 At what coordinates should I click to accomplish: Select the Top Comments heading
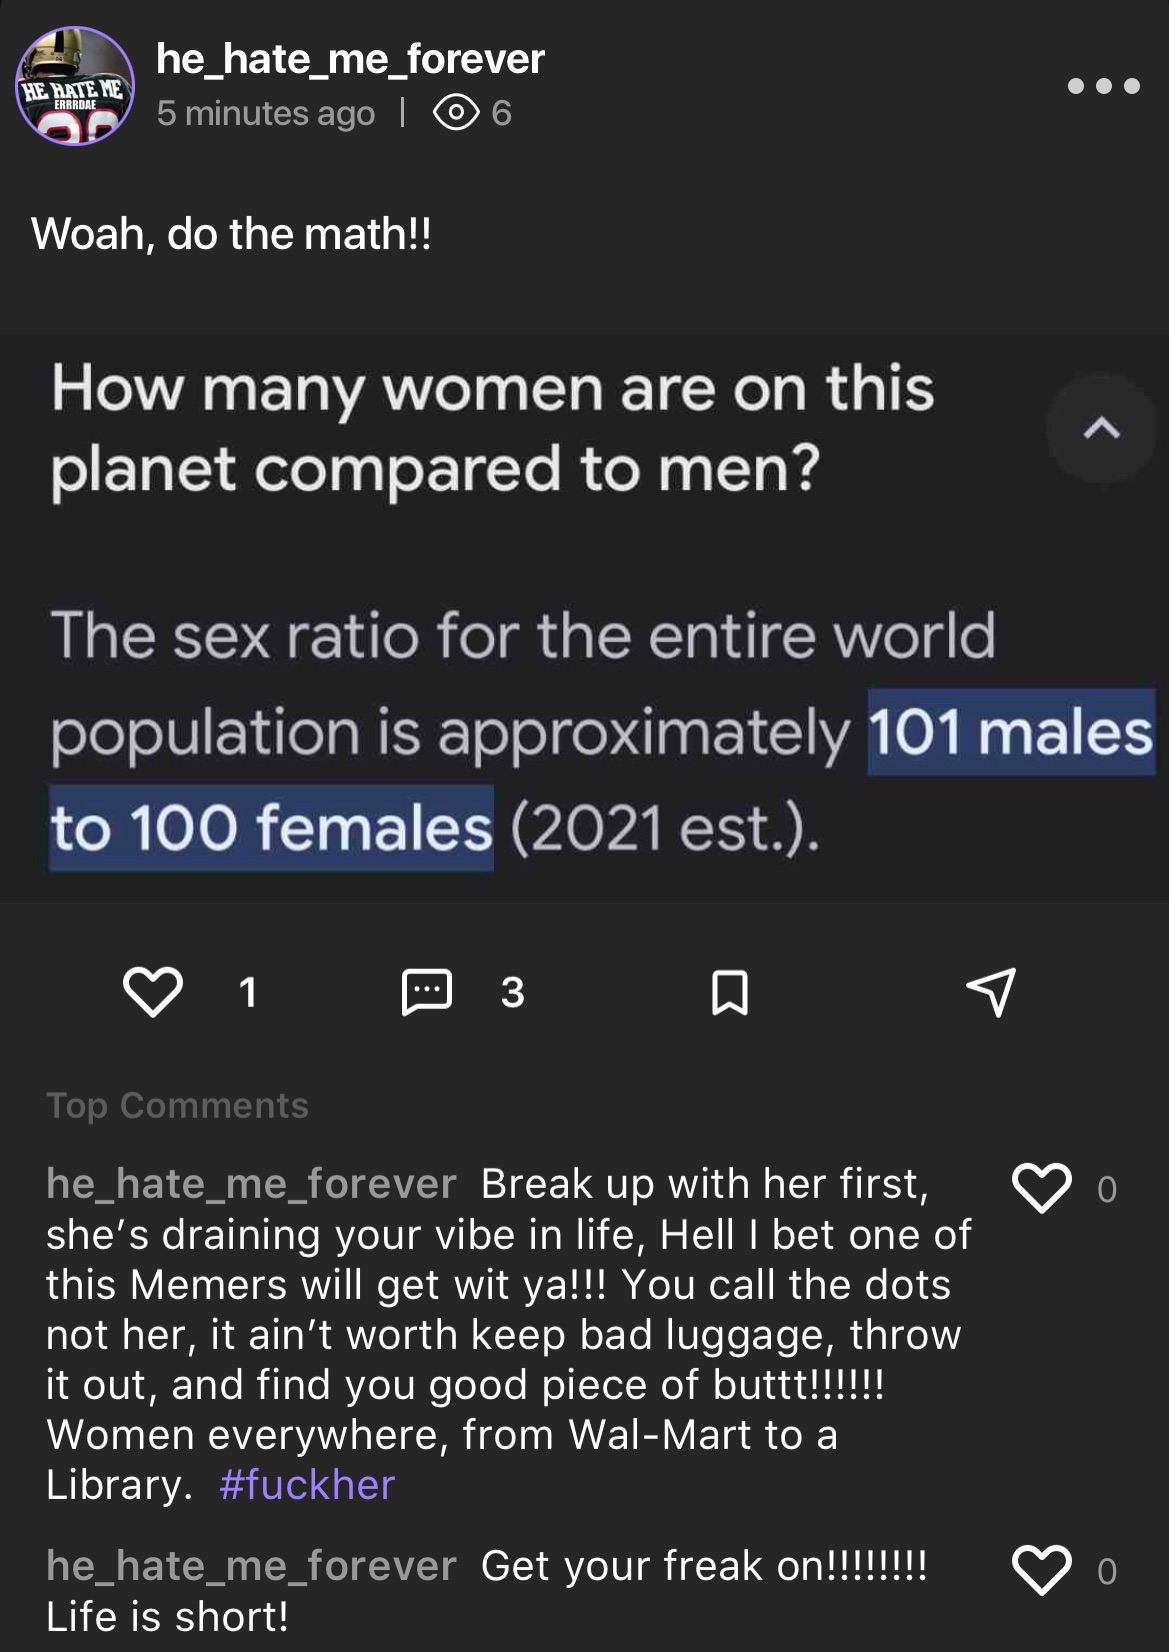tap(178, 1105)
